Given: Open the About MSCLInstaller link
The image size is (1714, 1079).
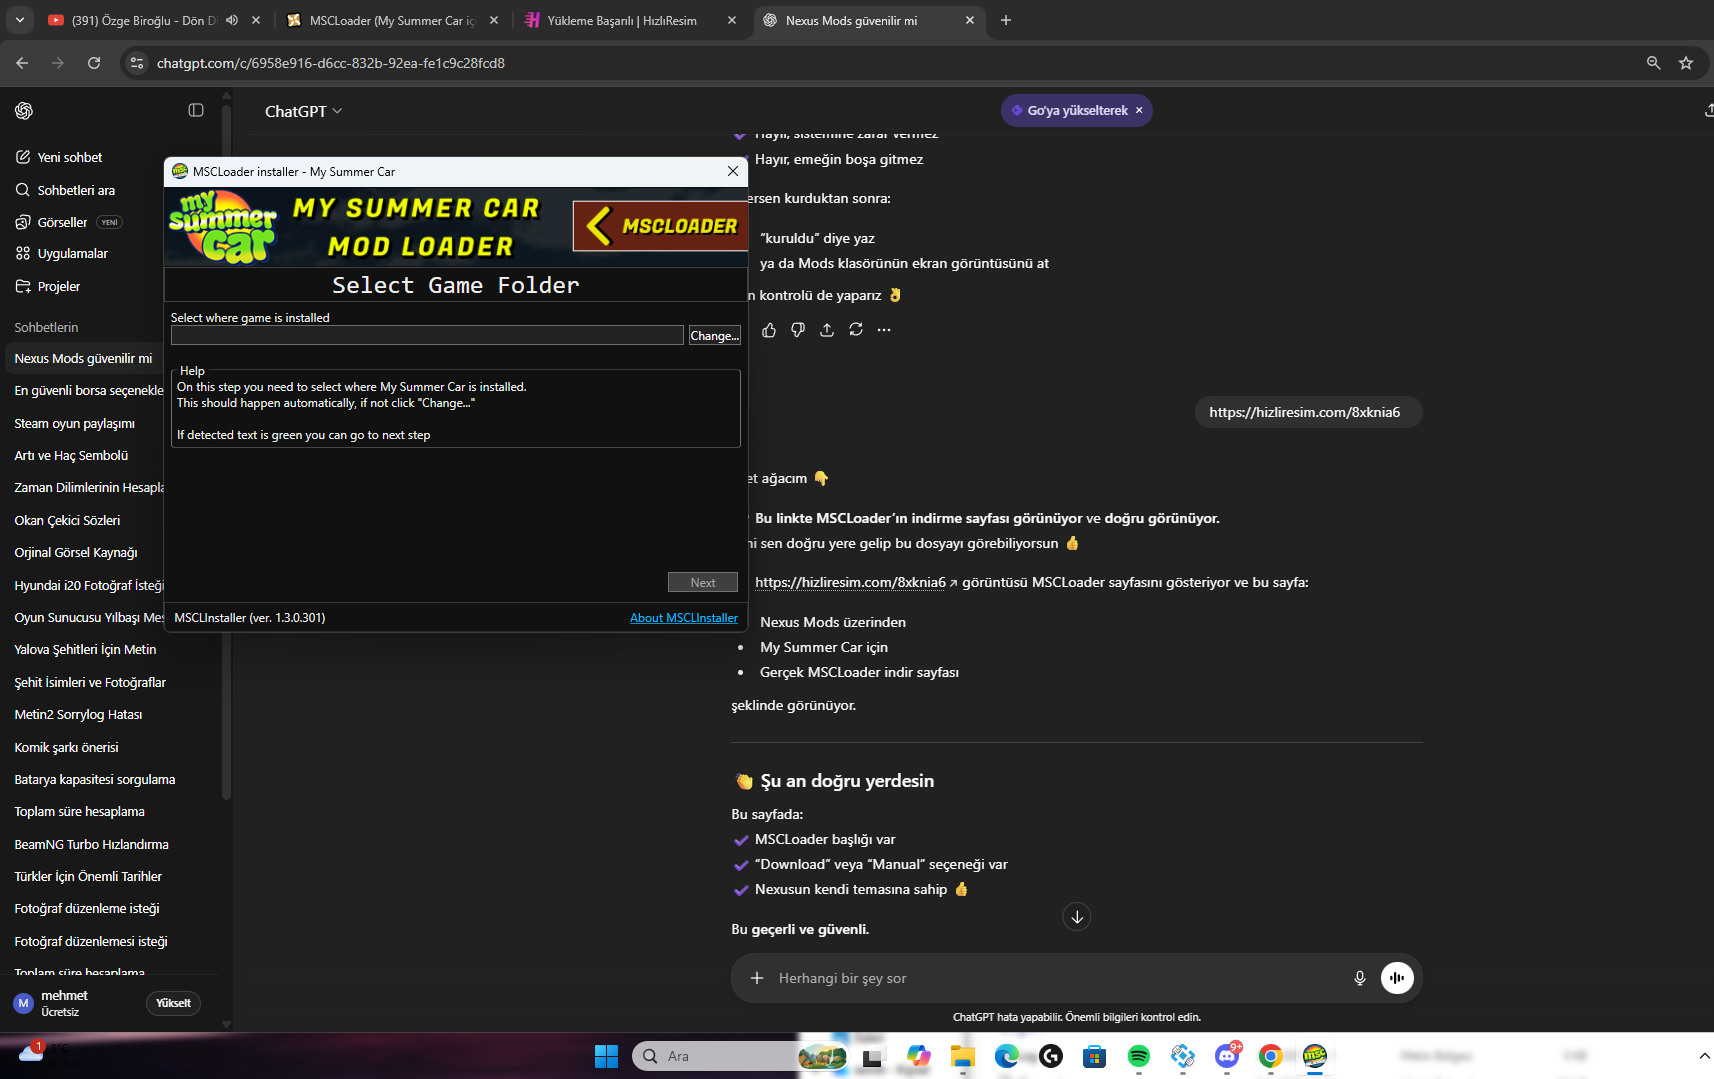Looking at the screenshot, I should tap(684, 618).
